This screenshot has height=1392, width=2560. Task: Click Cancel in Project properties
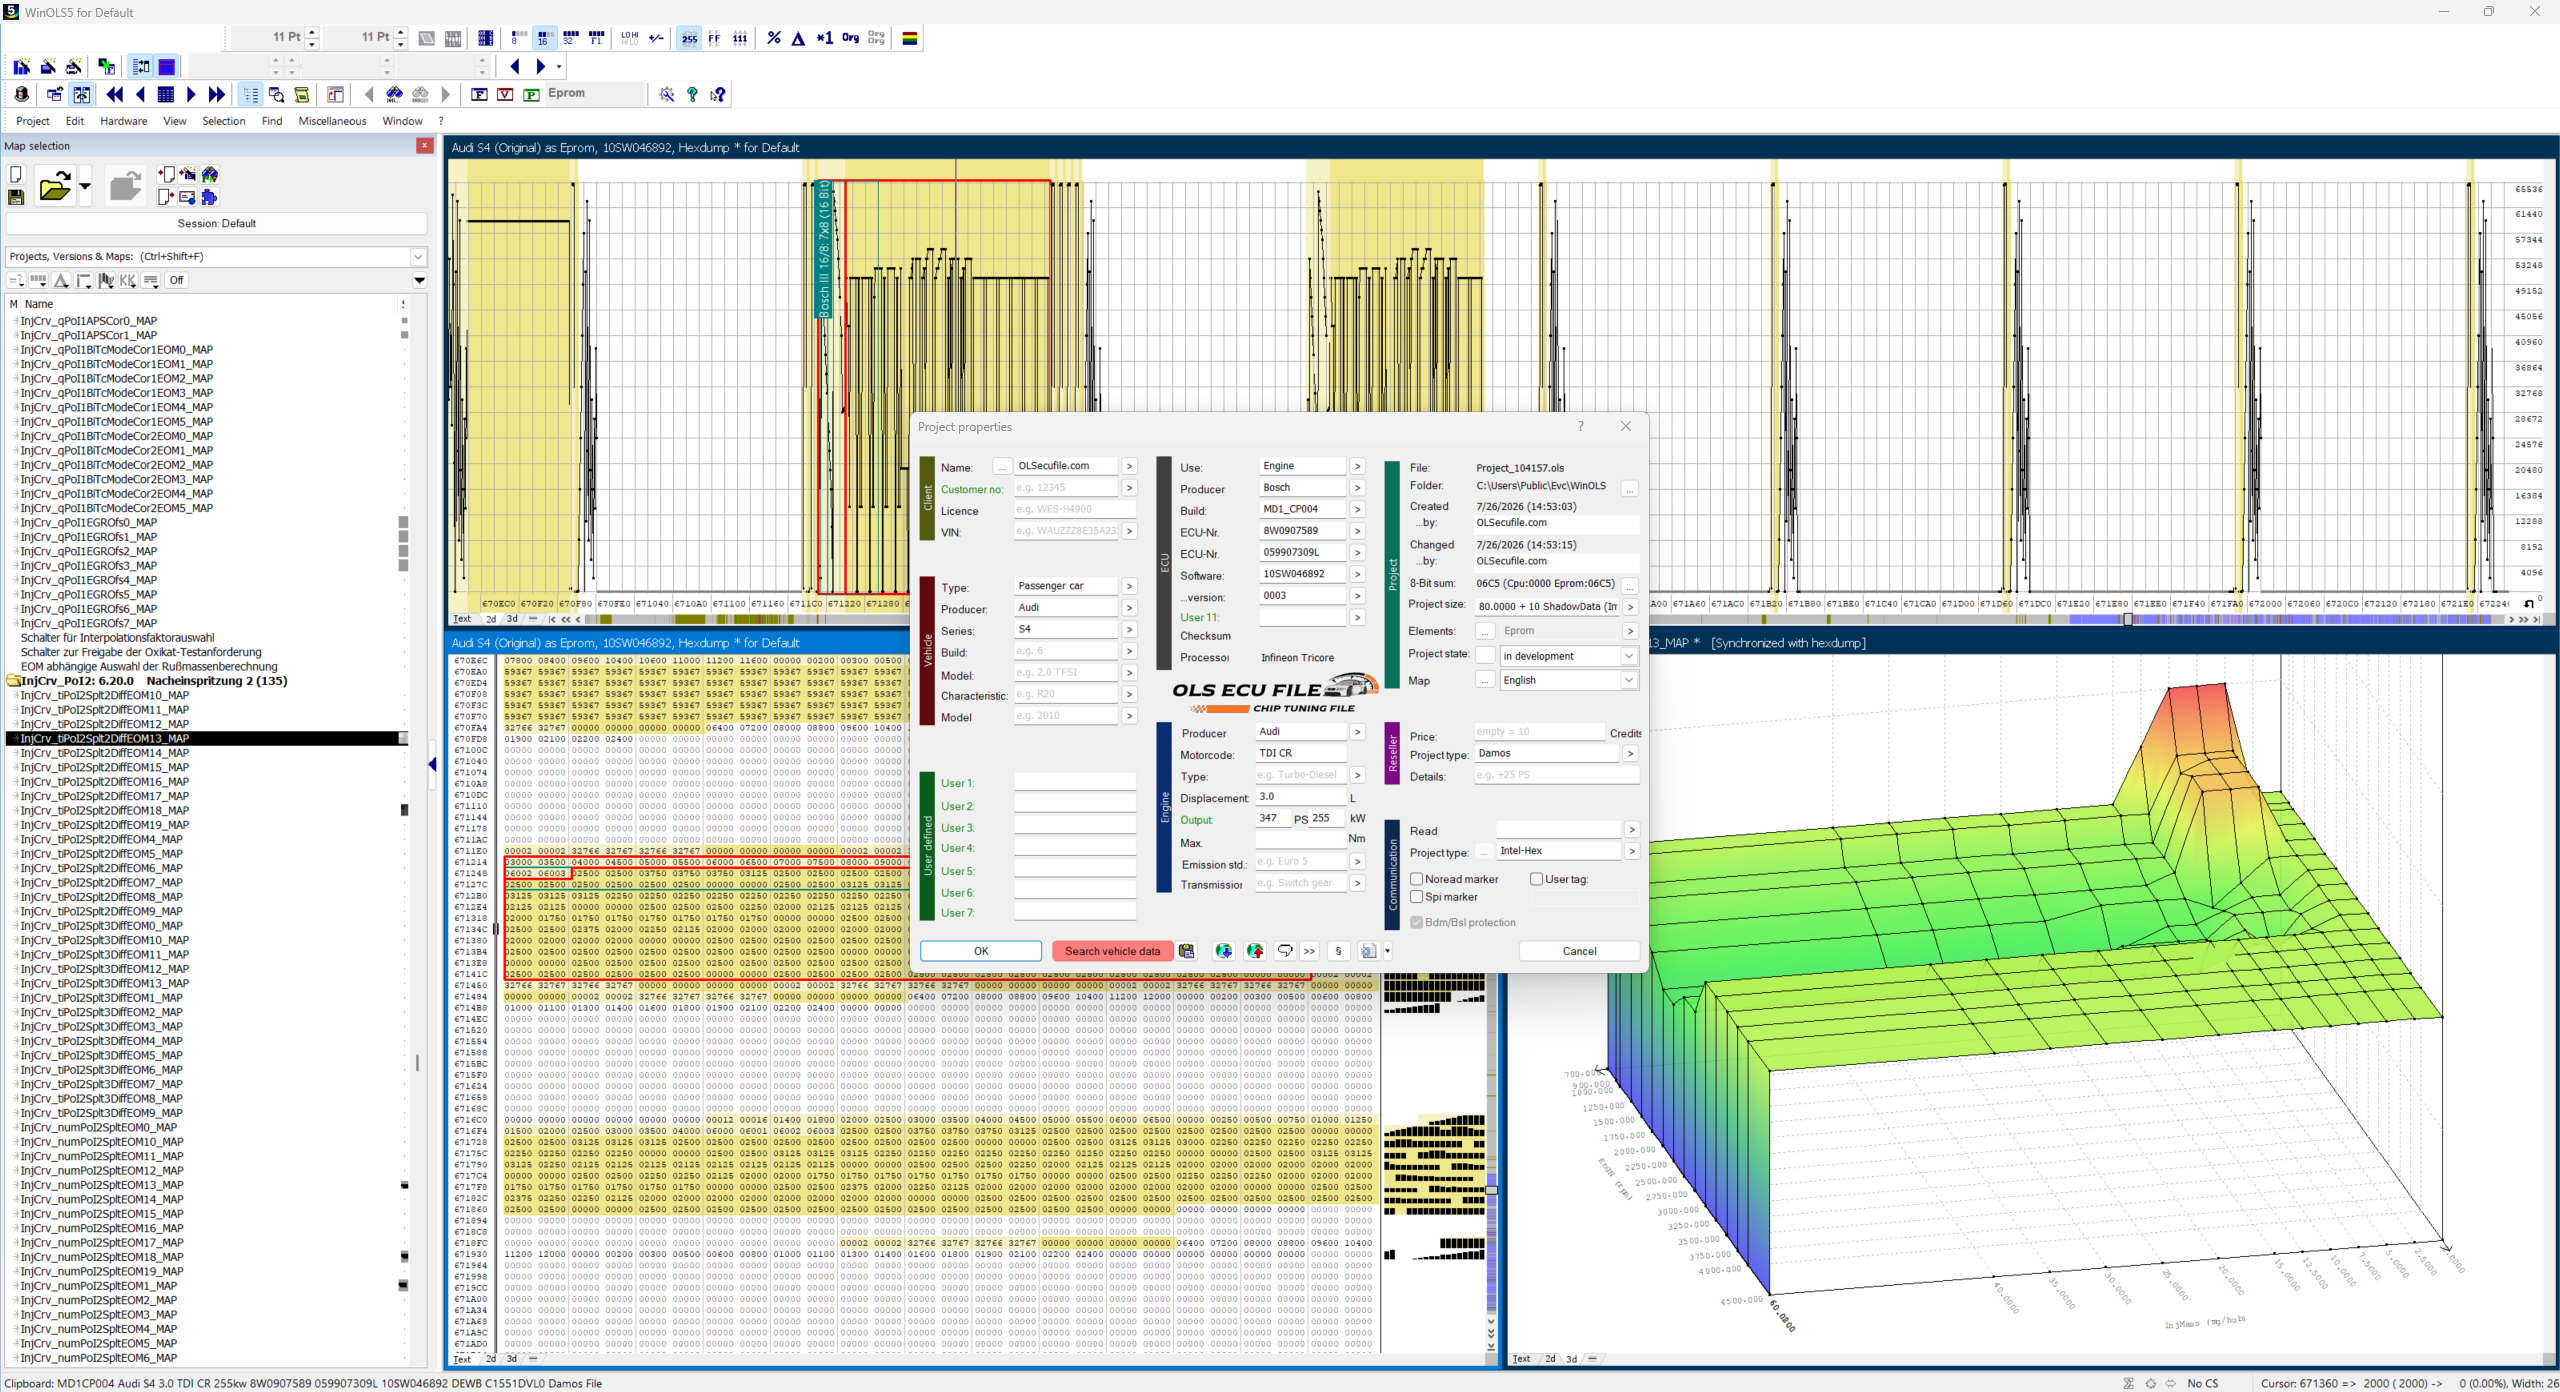(1580, 951)
